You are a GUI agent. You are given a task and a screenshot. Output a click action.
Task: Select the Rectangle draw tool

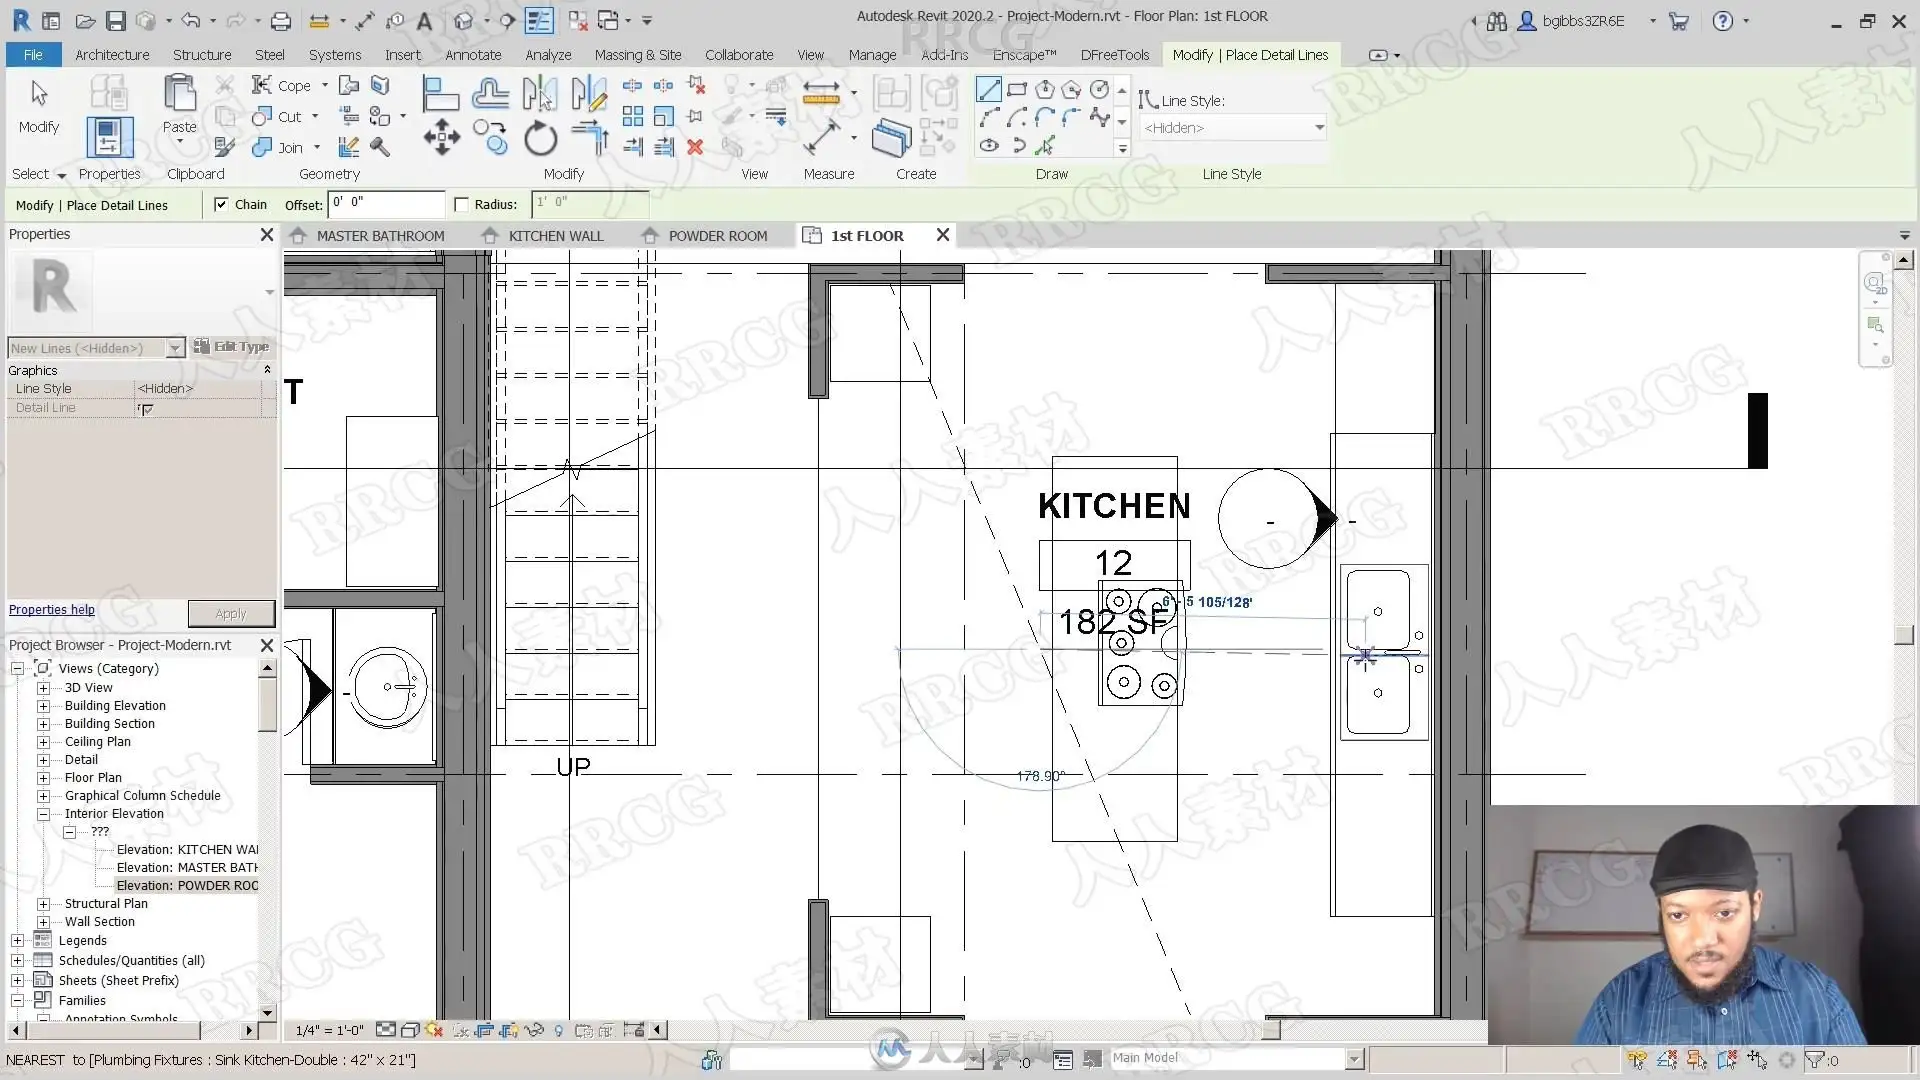1017,90
